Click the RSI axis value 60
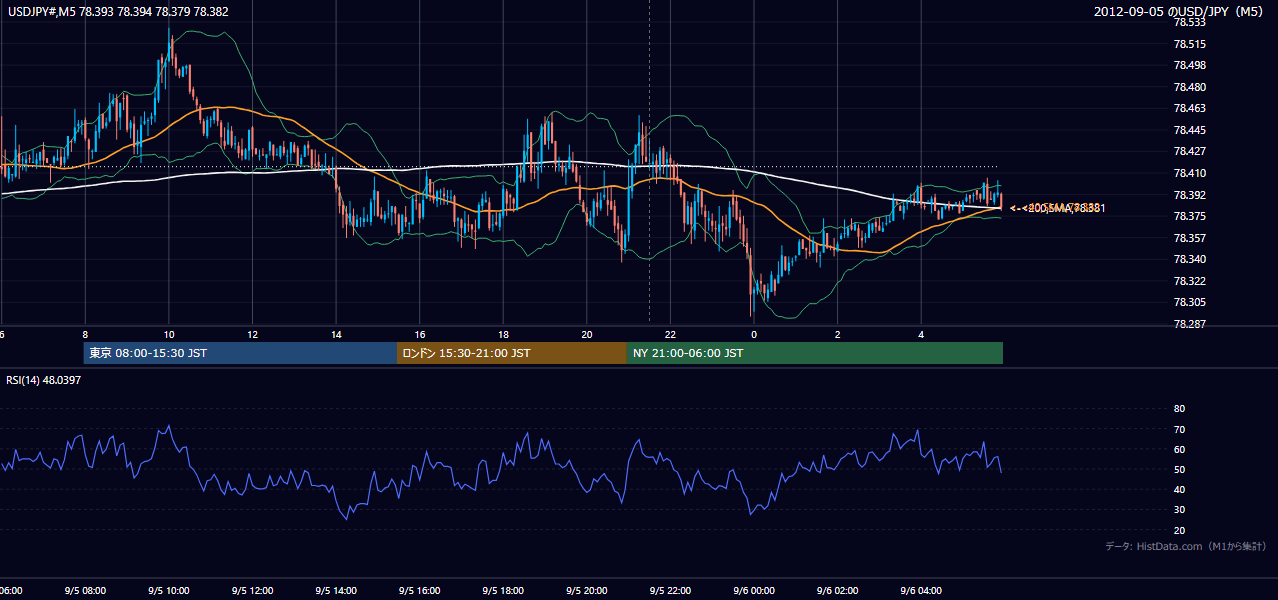The height and width of the screenshot is (600, 1278). pos(1179,449)
